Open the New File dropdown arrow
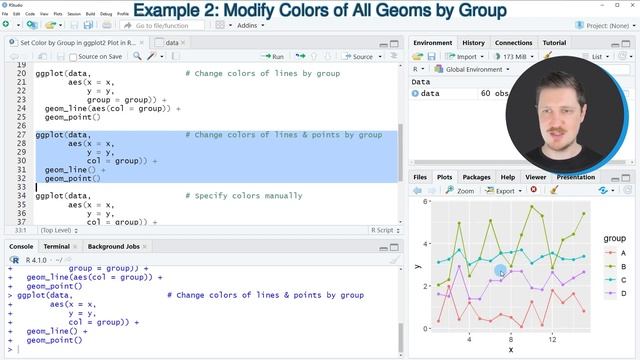 (x=18, y=25)
